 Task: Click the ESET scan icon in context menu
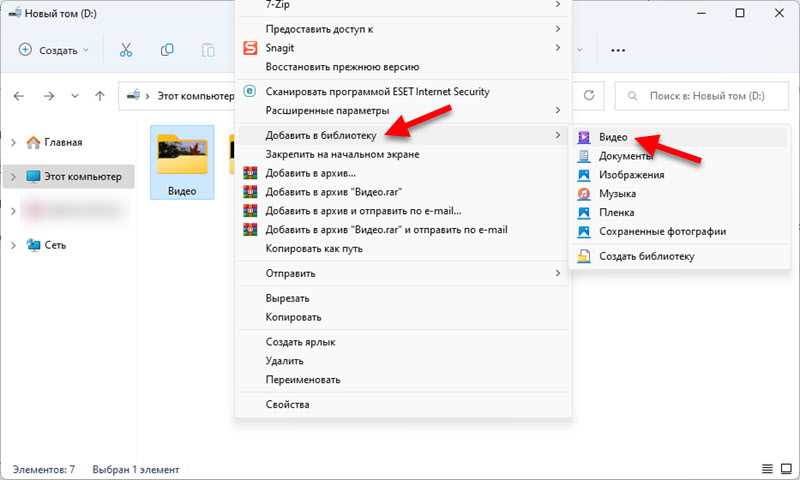(x=249, y=91)
